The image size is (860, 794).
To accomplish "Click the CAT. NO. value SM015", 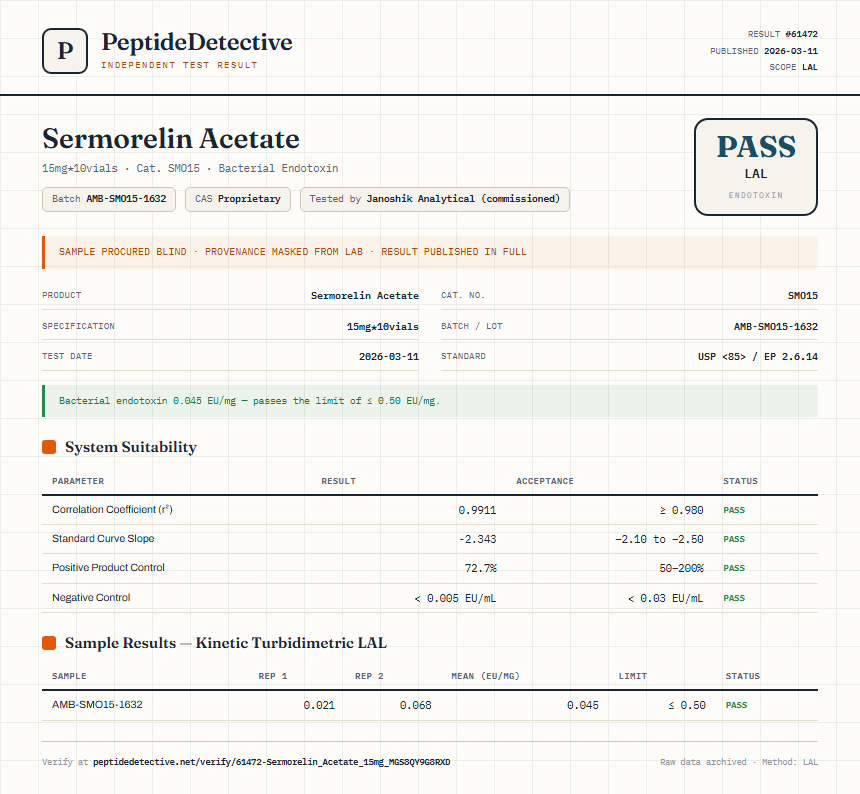I will (803, 296).
